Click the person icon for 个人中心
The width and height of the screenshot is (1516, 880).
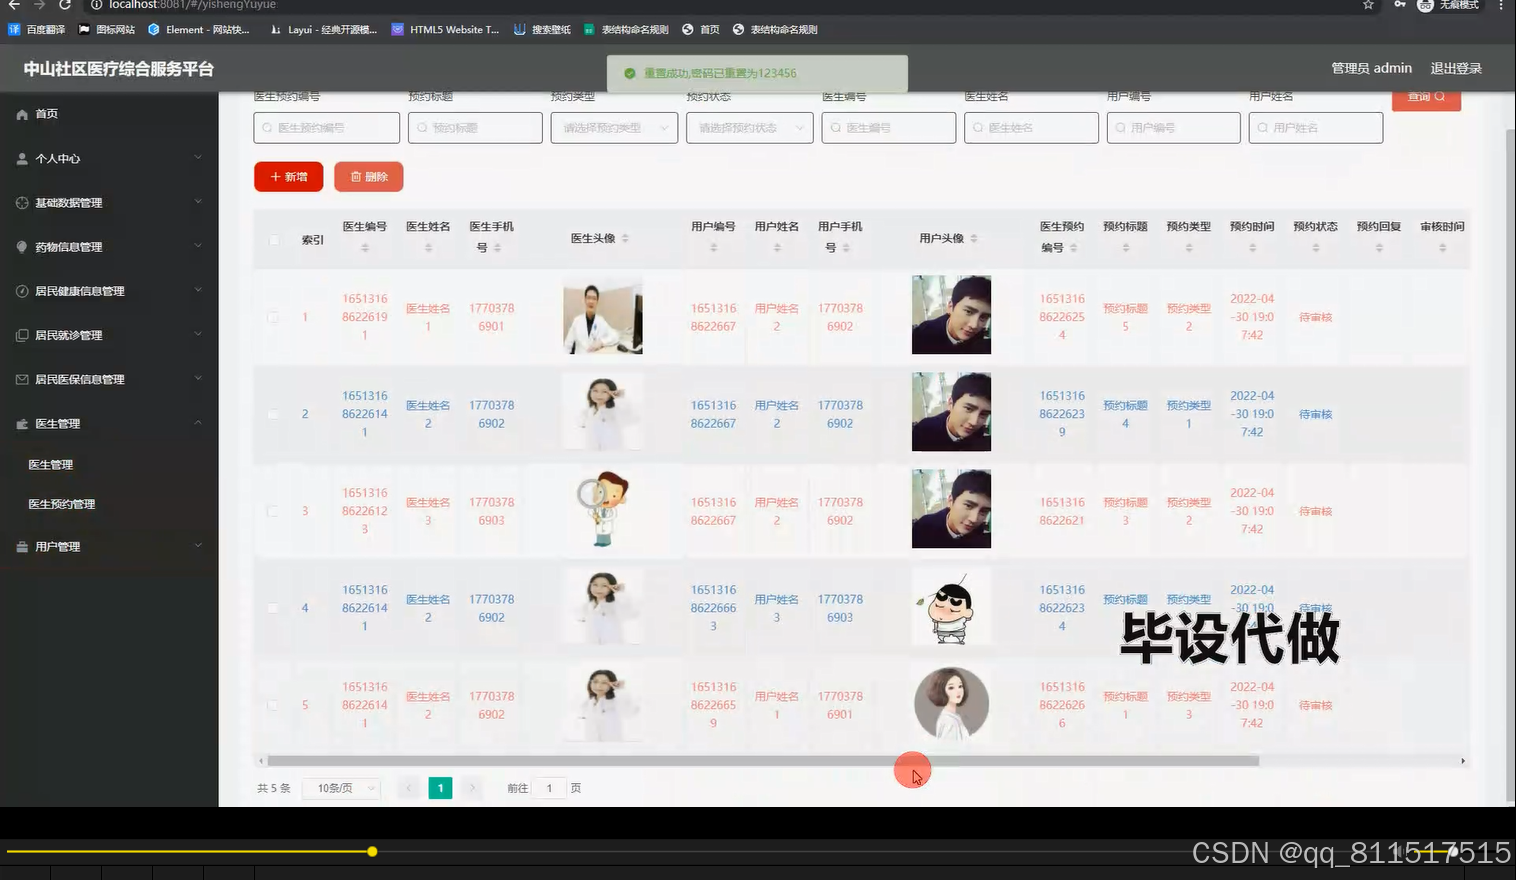(x=22, y=158)
